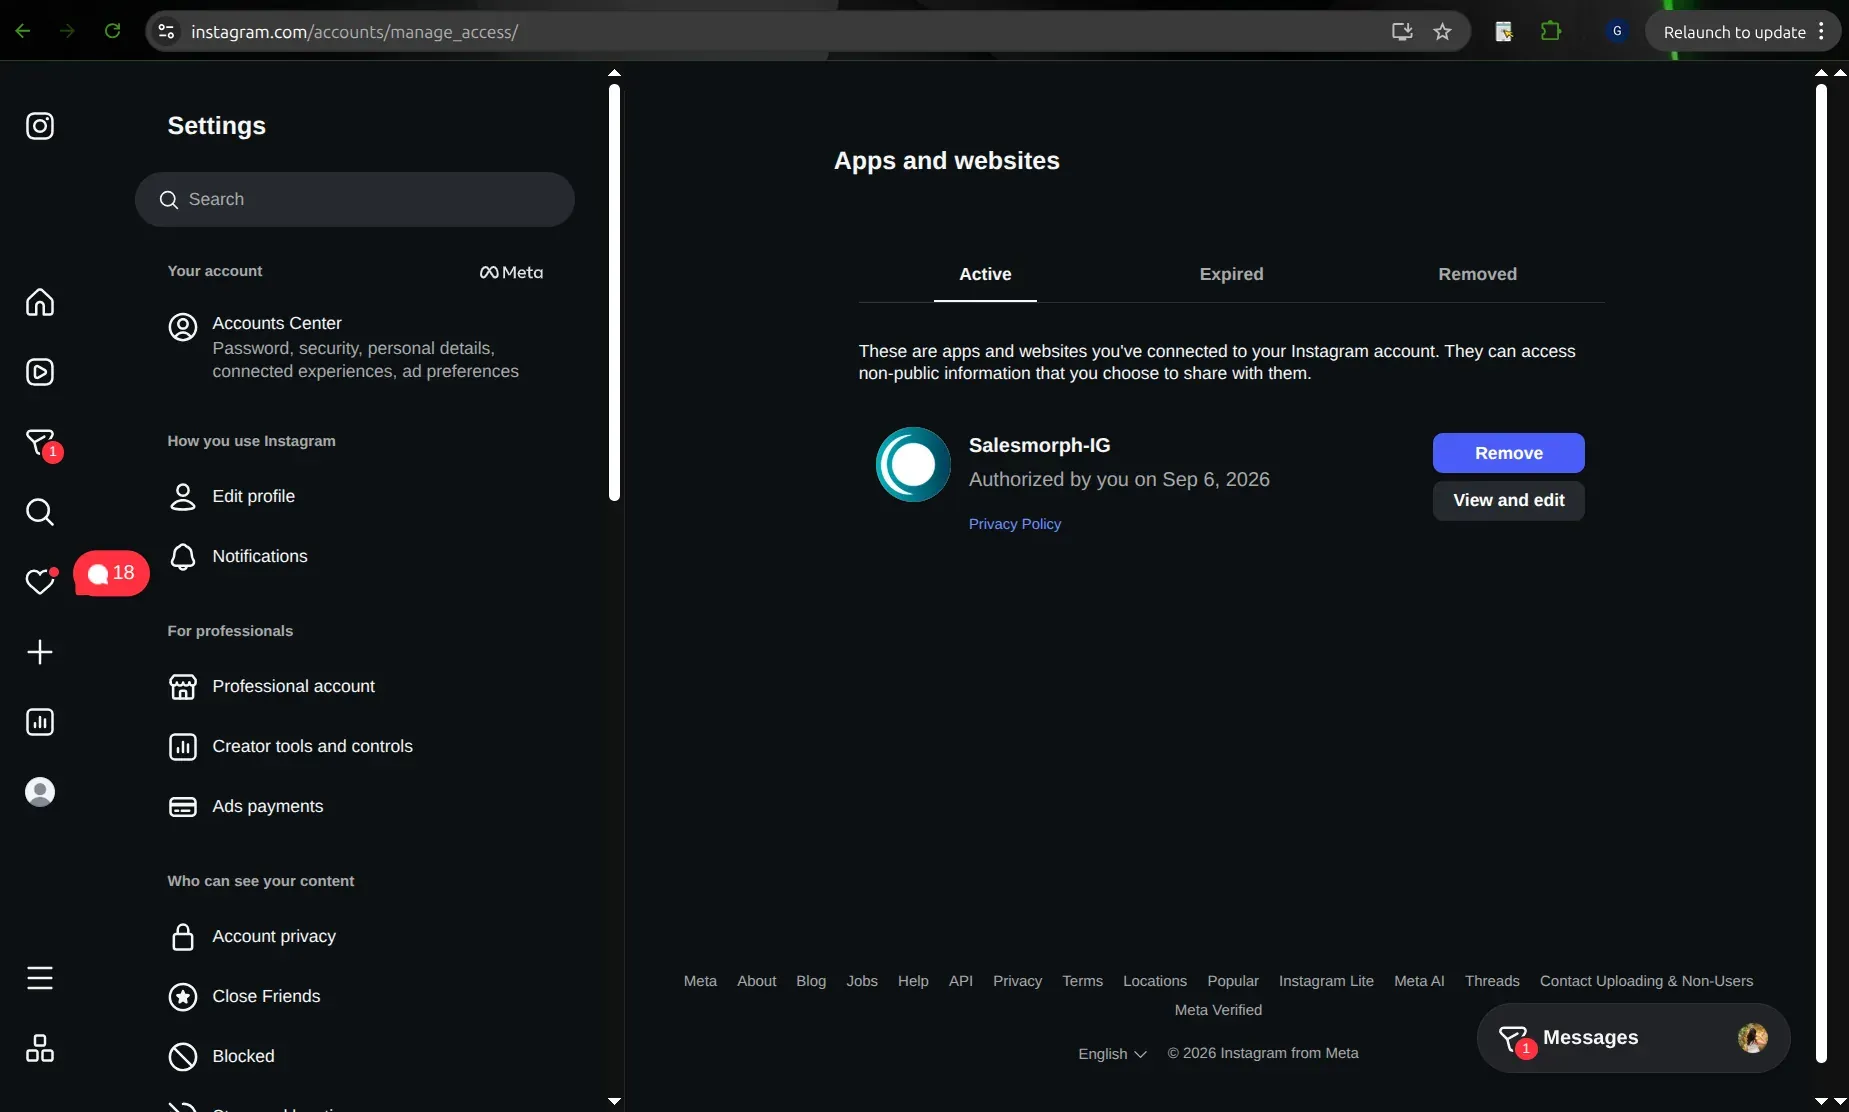Open Professional account settings

coord(357,686)
